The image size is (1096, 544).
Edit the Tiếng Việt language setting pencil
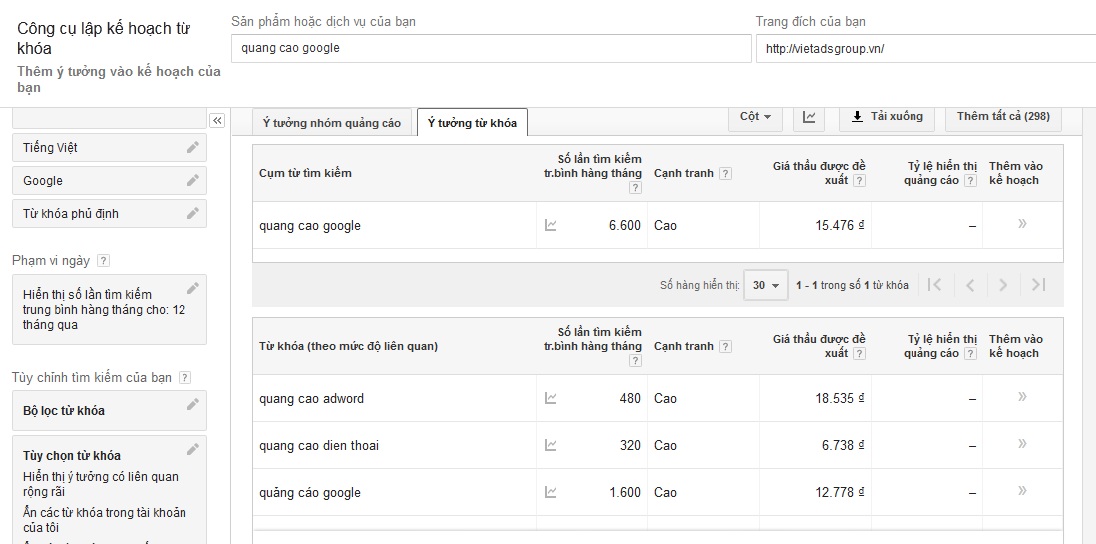[193, 148]
